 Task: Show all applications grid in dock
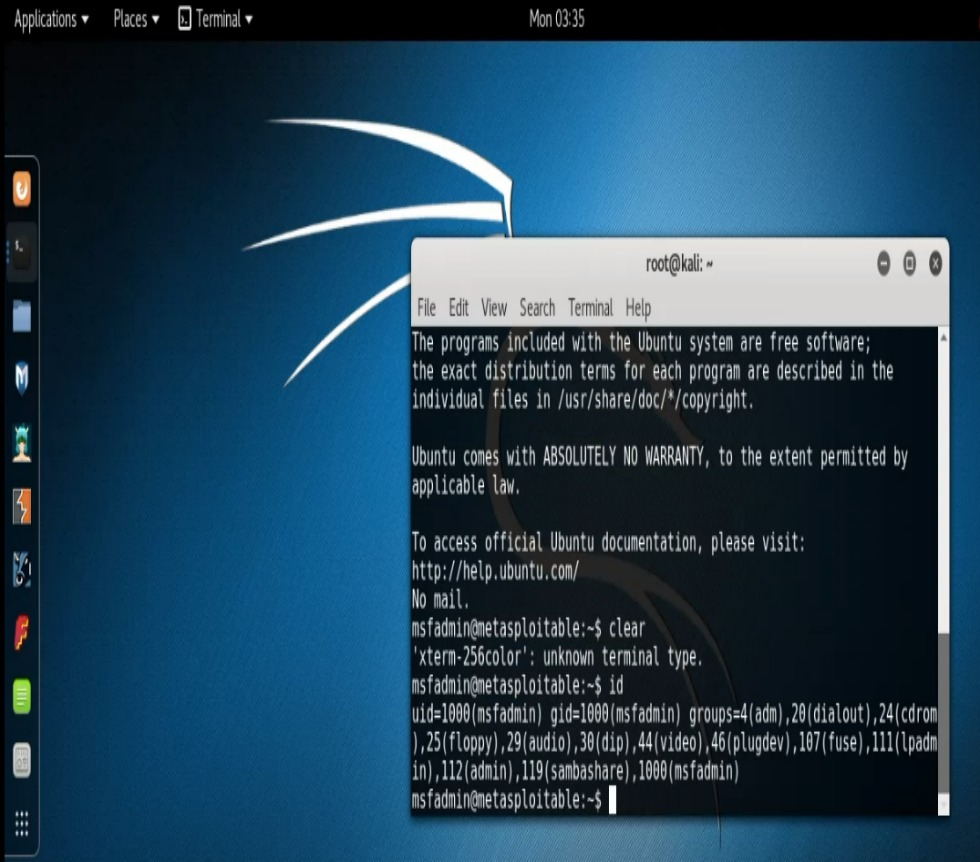pyautogui.click(x=22, y=823)
